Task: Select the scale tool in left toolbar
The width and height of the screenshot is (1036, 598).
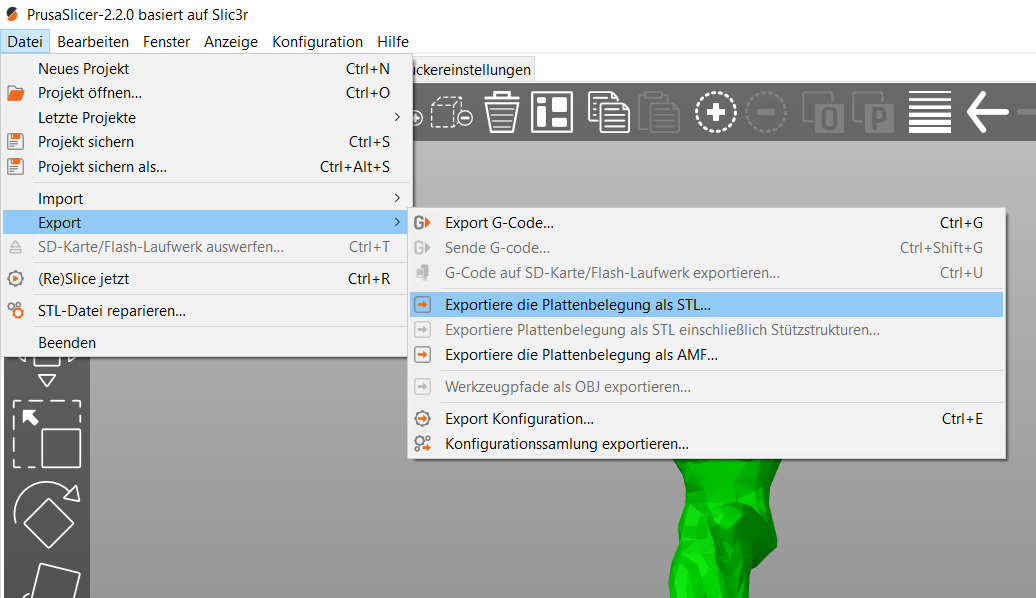Action: [47, 434]
